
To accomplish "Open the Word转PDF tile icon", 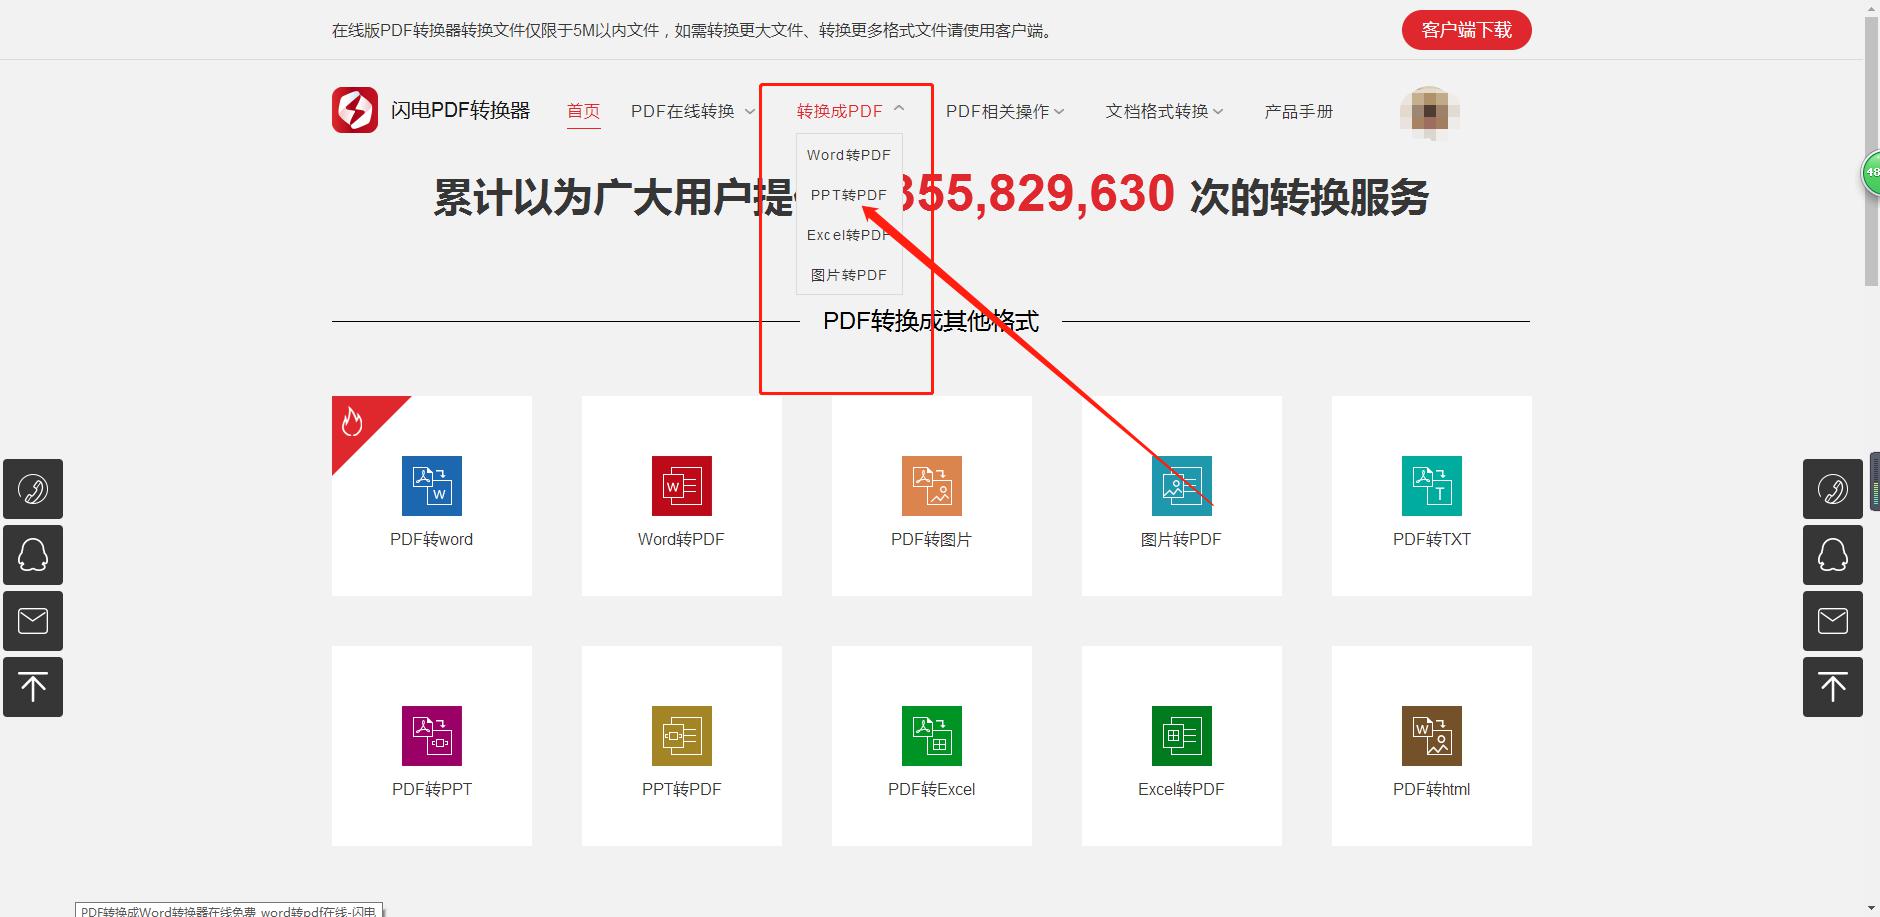I will (x=682, y=486).
